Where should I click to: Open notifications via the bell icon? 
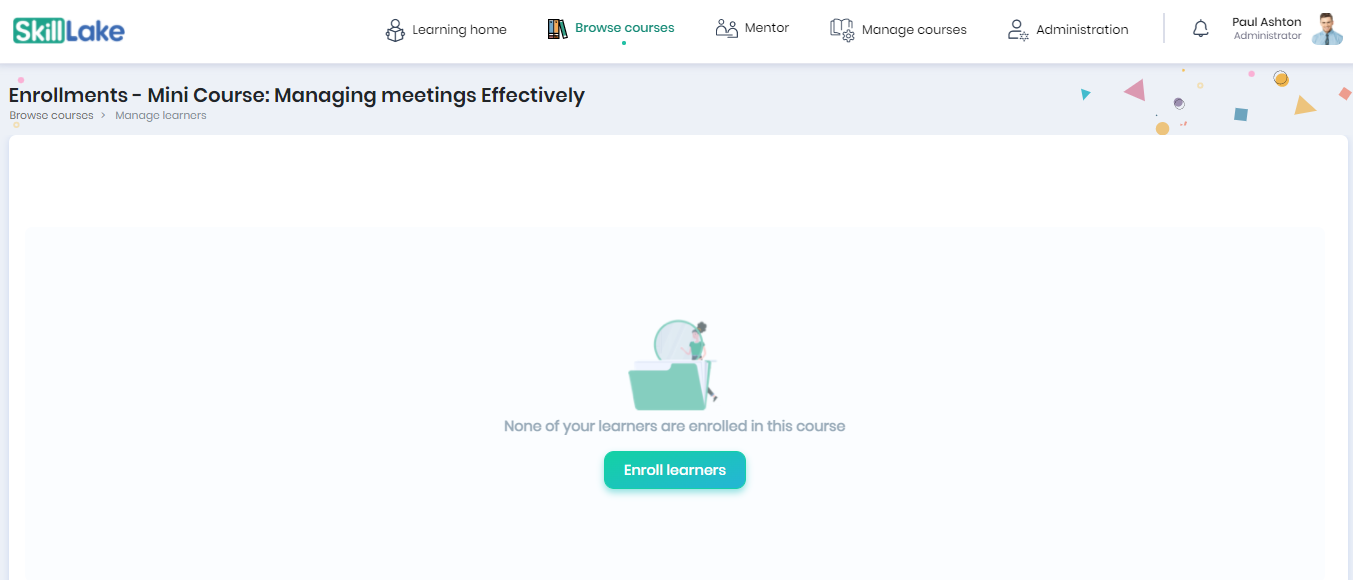click(1201, 29)
